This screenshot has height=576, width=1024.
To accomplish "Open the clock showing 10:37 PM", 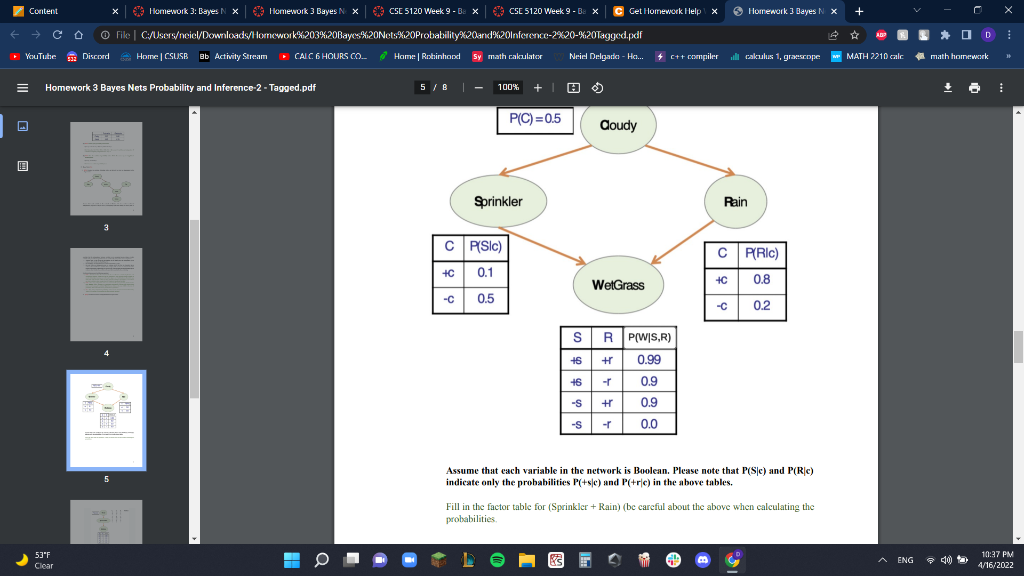I will (997, 560).
